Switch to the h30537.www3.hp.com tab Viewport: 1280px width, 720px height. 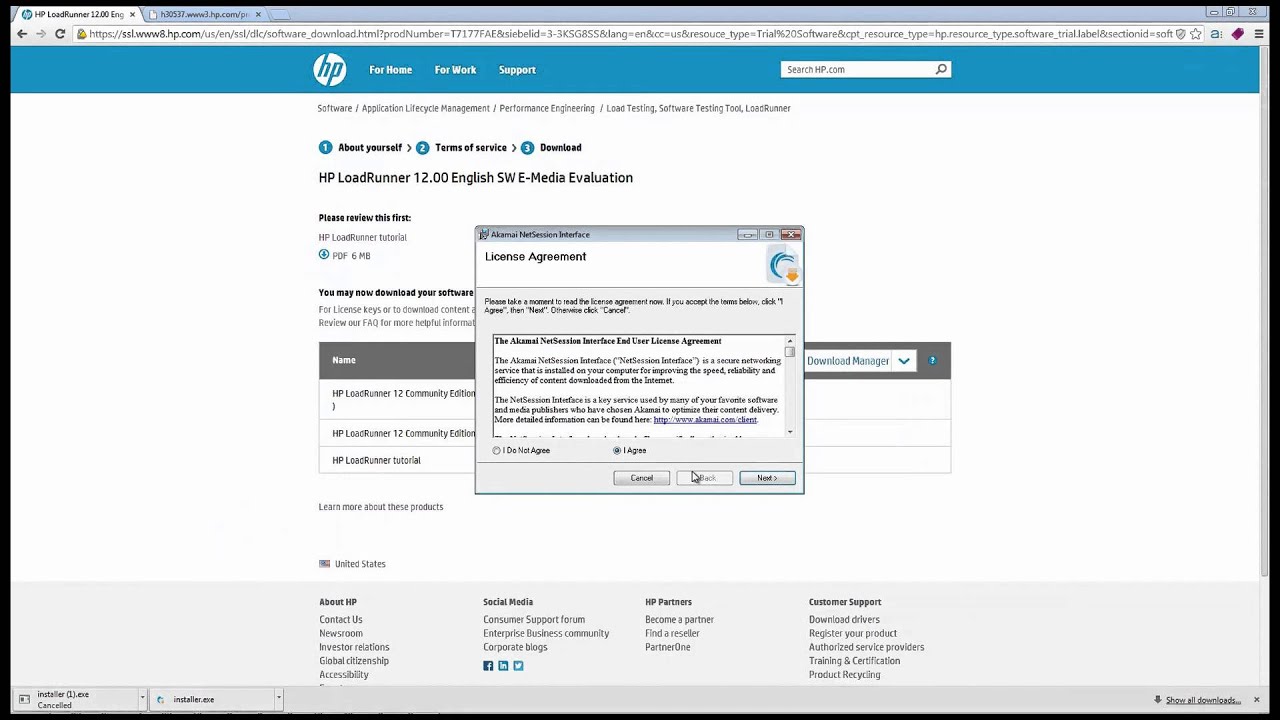(x=203, y=14)
